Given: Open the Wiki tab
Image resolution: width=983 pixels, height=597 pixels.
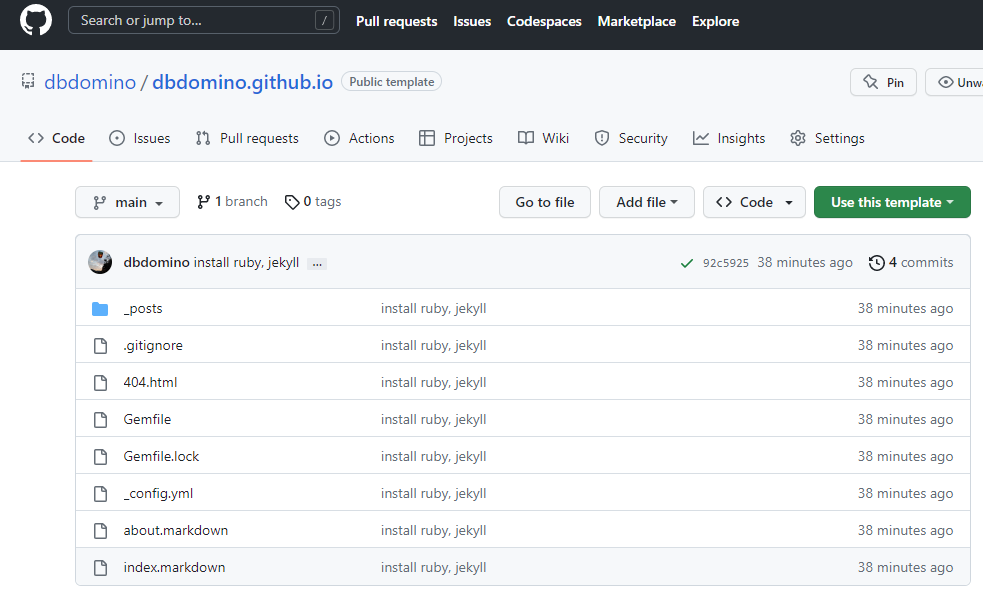Looking at the screenshot, I should [544, 138].
